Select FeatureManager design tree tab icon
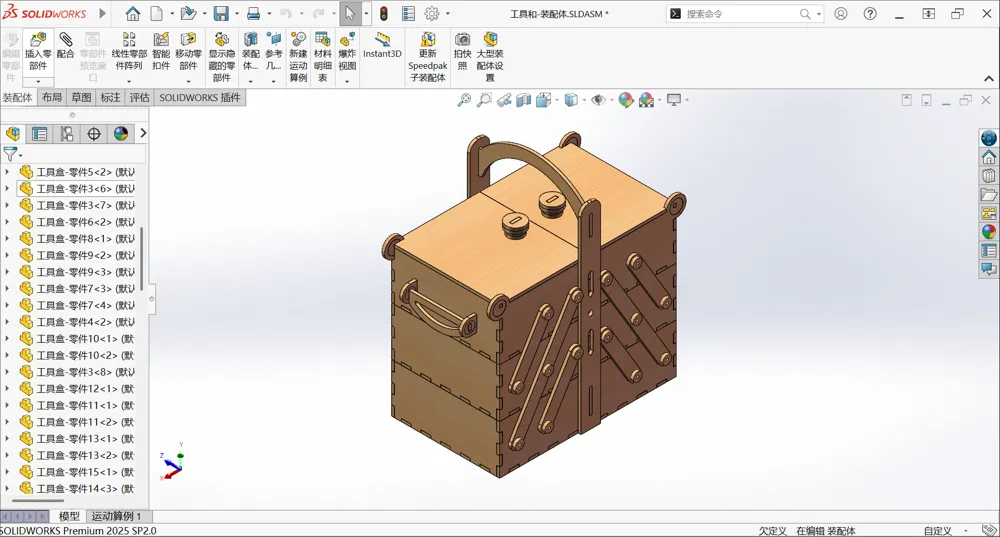 (x=13, y=133)
